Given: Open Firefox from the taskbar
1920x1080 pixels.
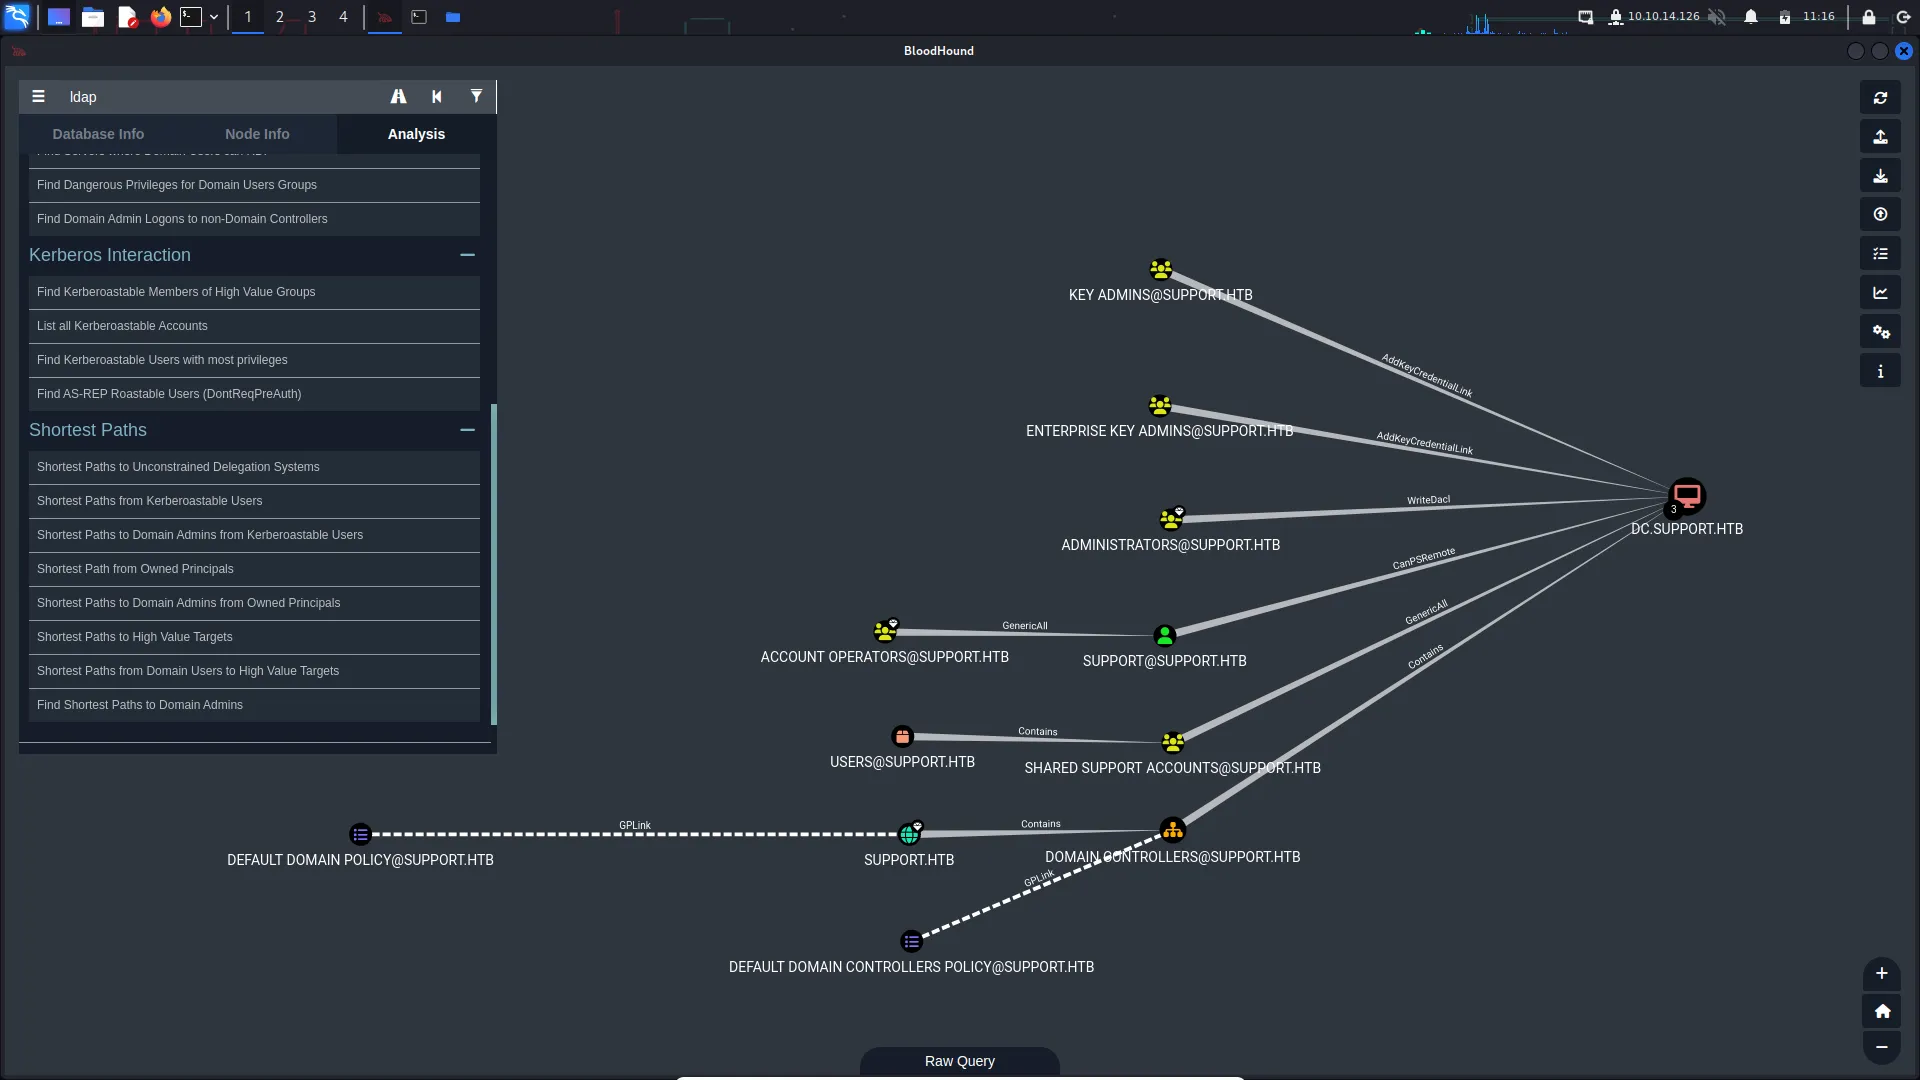Looking at the screenshot, I should coord(160,17).
